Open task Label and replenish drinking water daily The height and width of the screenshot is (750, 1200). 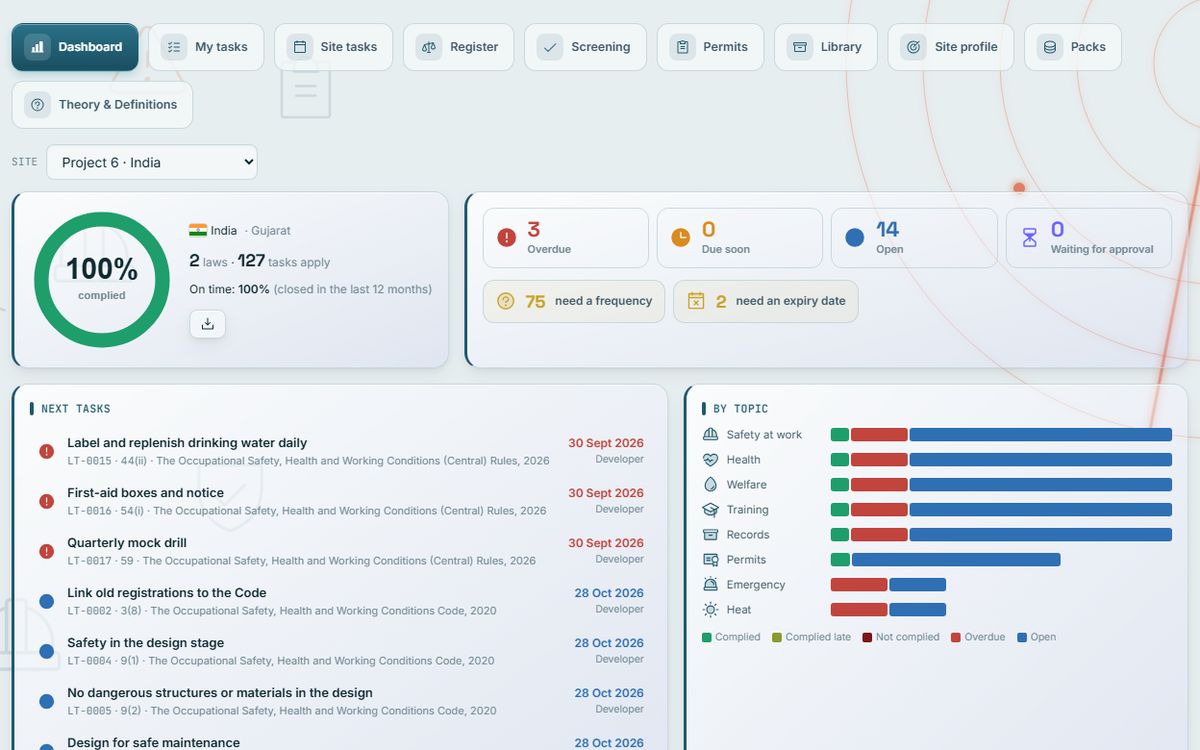[x=340, y=451]
